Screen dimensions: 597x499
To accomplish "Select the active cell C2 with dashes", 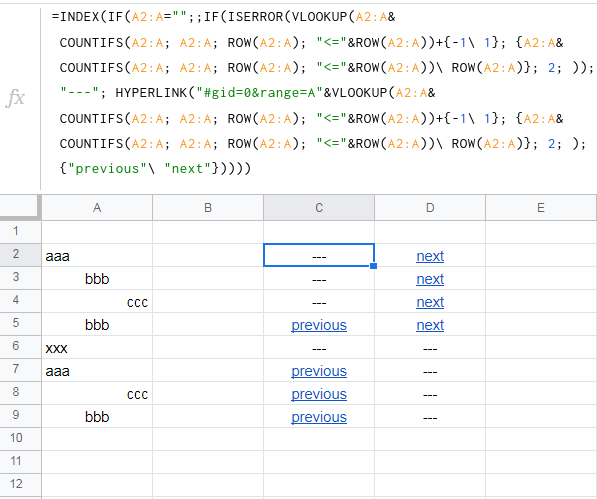I will point(319,255).
